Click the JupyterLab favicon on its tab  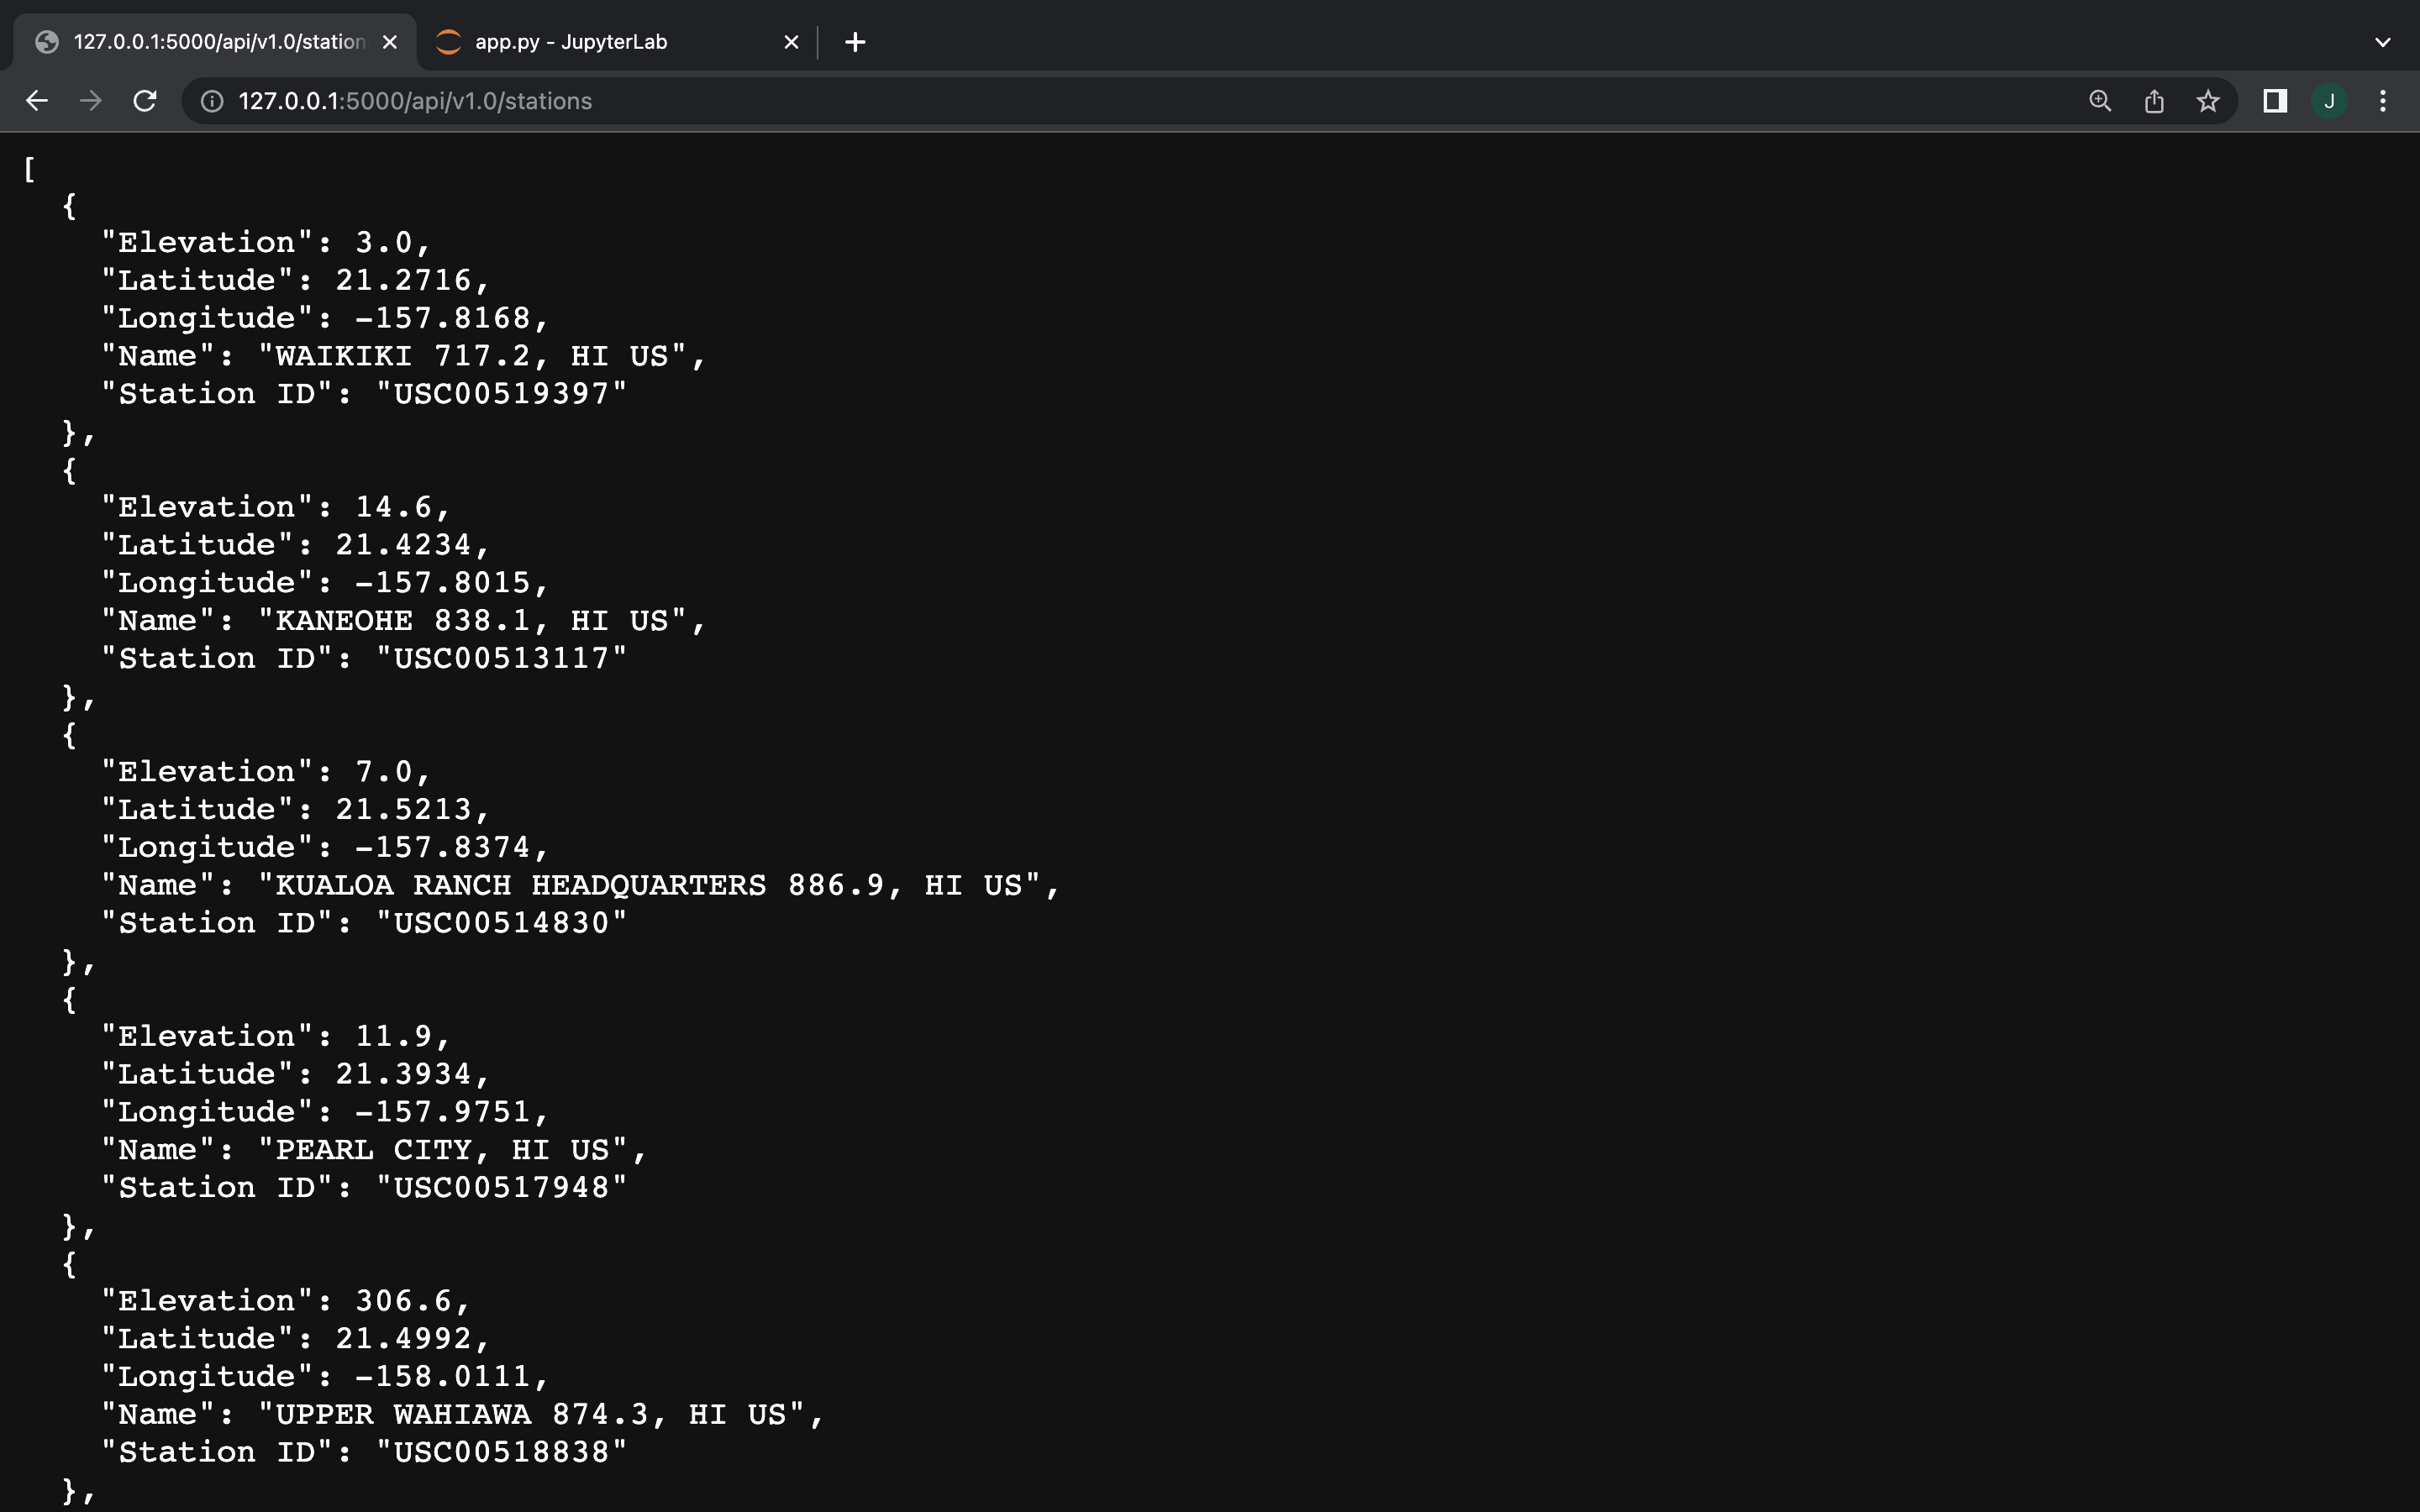pos(449,42)
